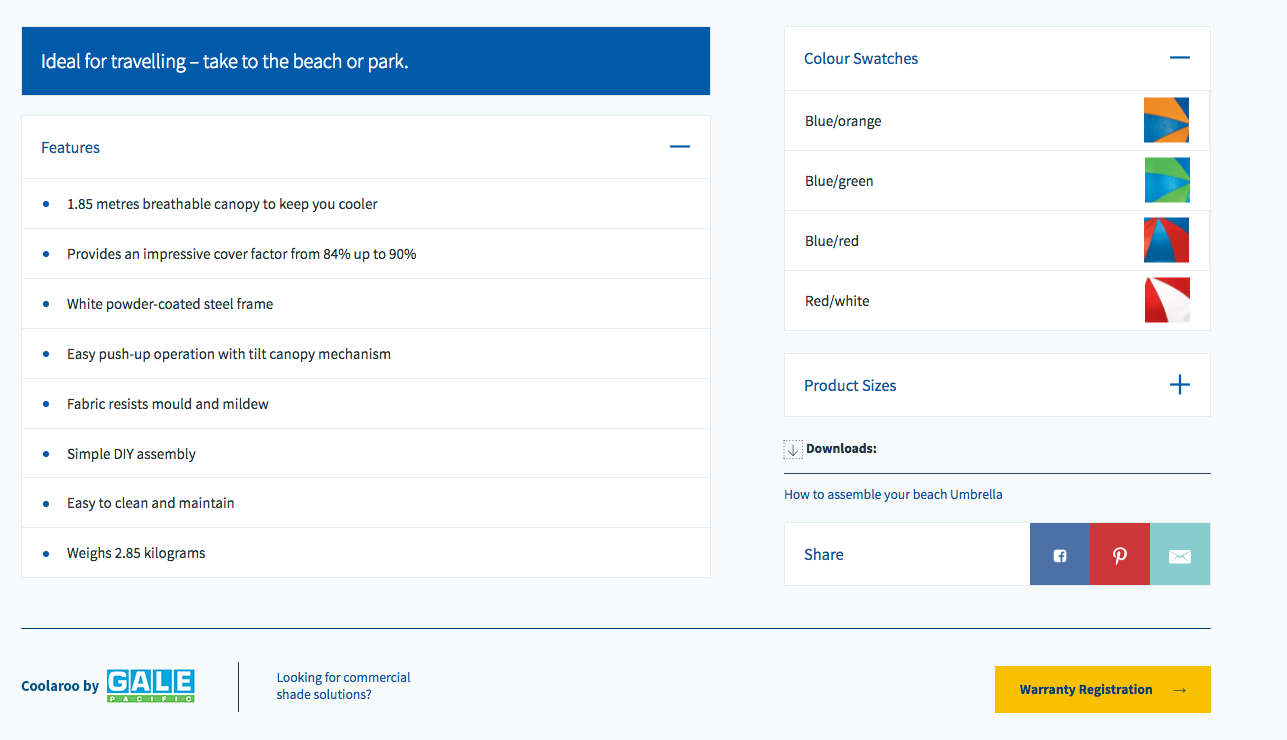This screenshot has height=740, width=1287.
Task: Click 'Easy push-up operation' feature
Action: click(x=229, y=354)
